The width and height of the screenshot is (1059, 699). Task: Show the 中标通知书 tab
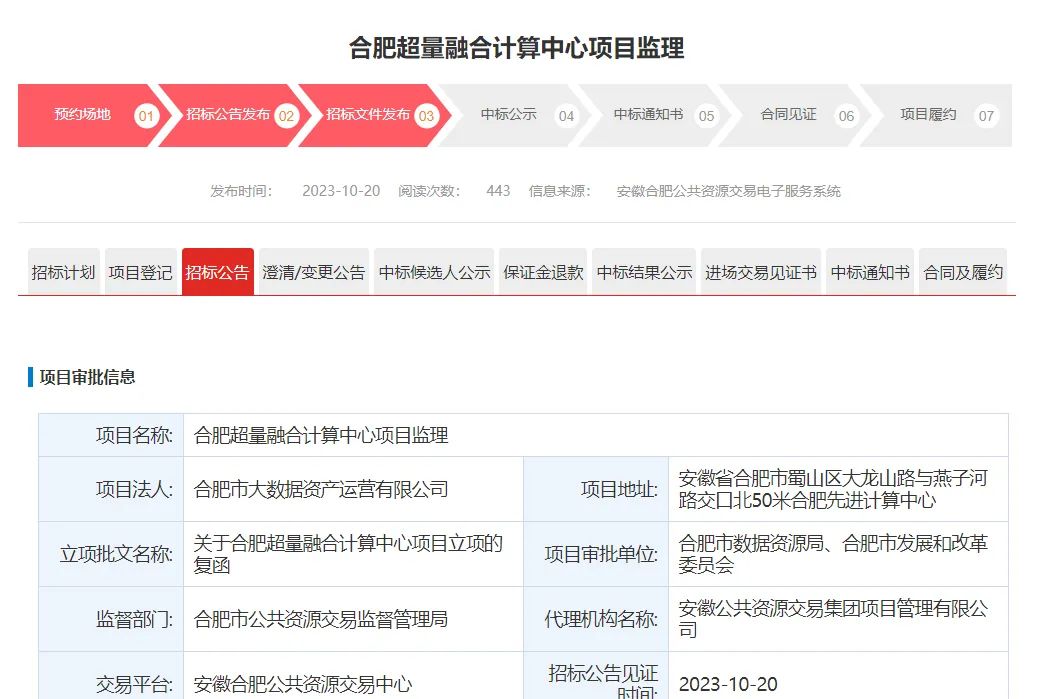point(870,272)
